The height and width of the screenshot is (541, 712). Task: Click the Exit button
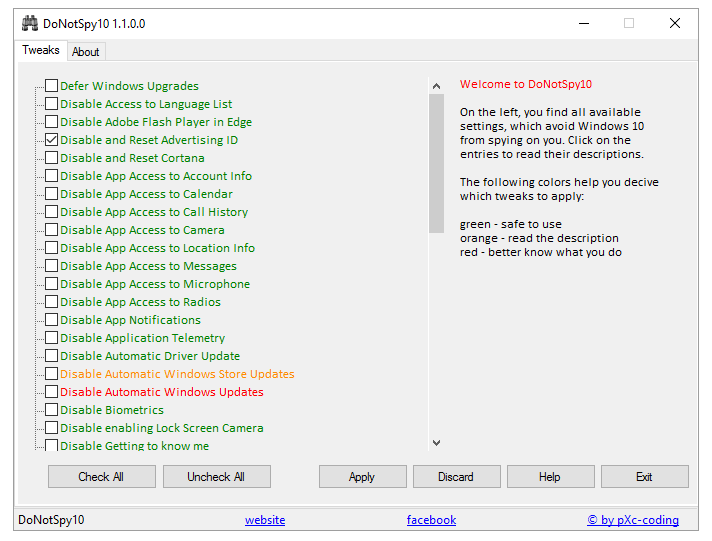(644, 476)
